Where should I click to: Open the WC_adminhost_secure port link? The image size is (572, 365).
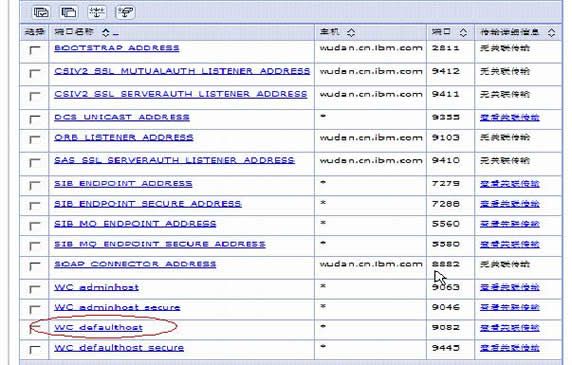click(x=117, y=307)
